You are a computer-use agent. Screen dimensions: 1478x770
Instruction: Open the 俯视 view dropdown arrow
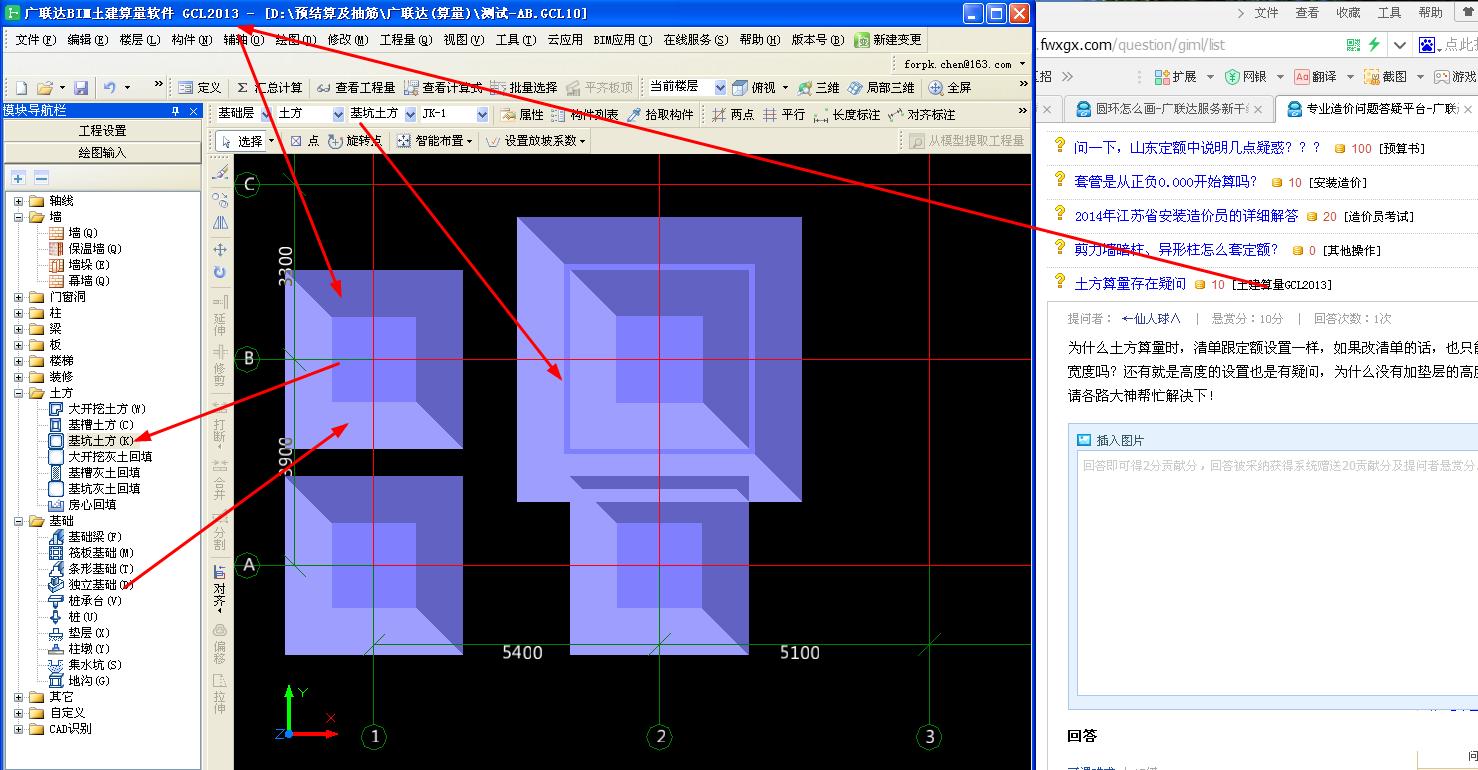pos(785,88)
